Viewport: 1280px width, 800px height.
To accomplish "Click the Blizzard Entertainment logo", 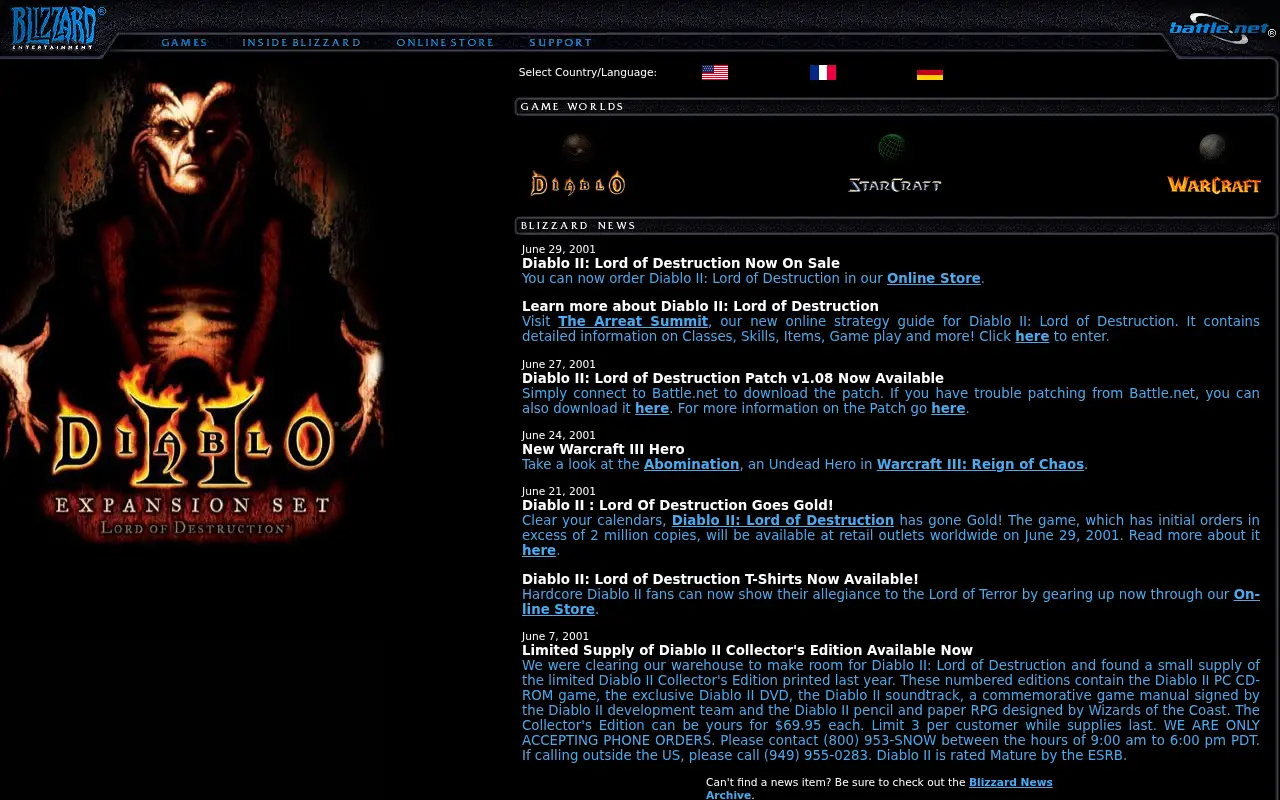I will tap(57, 27).
